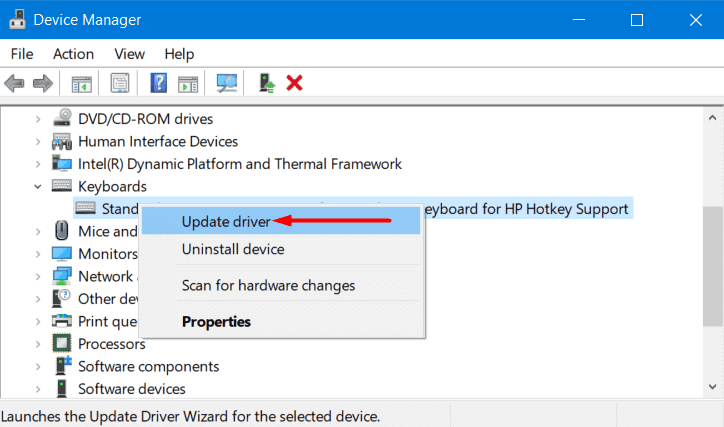Viewport: 724px width, 427px height.
Task: Toggle the action pane toolbar icon
Action: (188, 84)
